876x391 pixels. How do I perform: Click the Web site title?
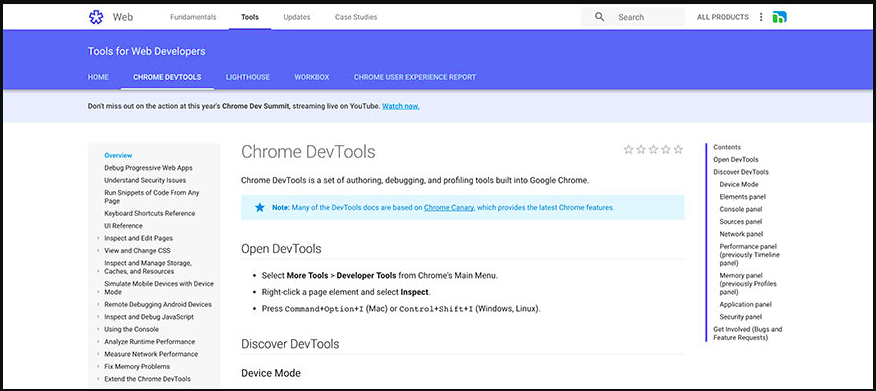[x=123, y=17]
